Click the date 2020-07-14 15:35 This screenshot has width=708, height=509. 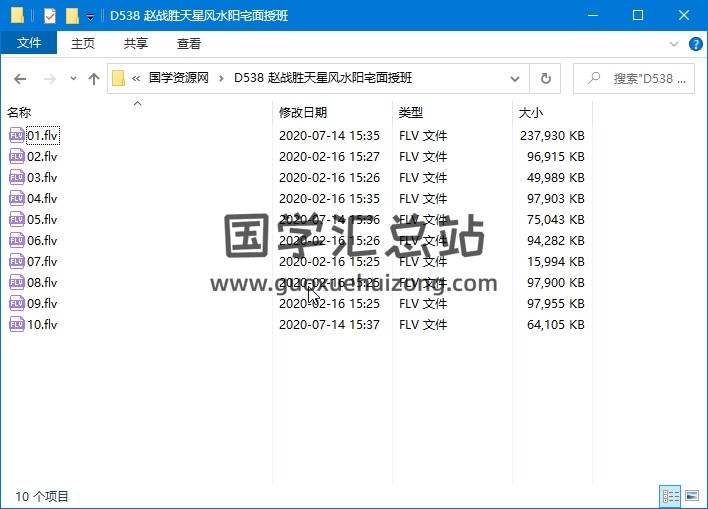(x=329, y=135)
